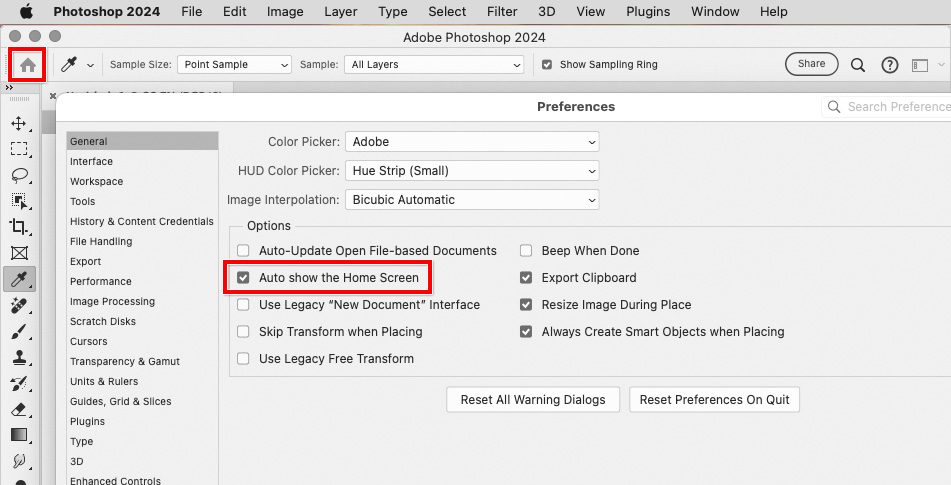Select the Move tool
Viewport: 951px width, 485px height.
19,124
